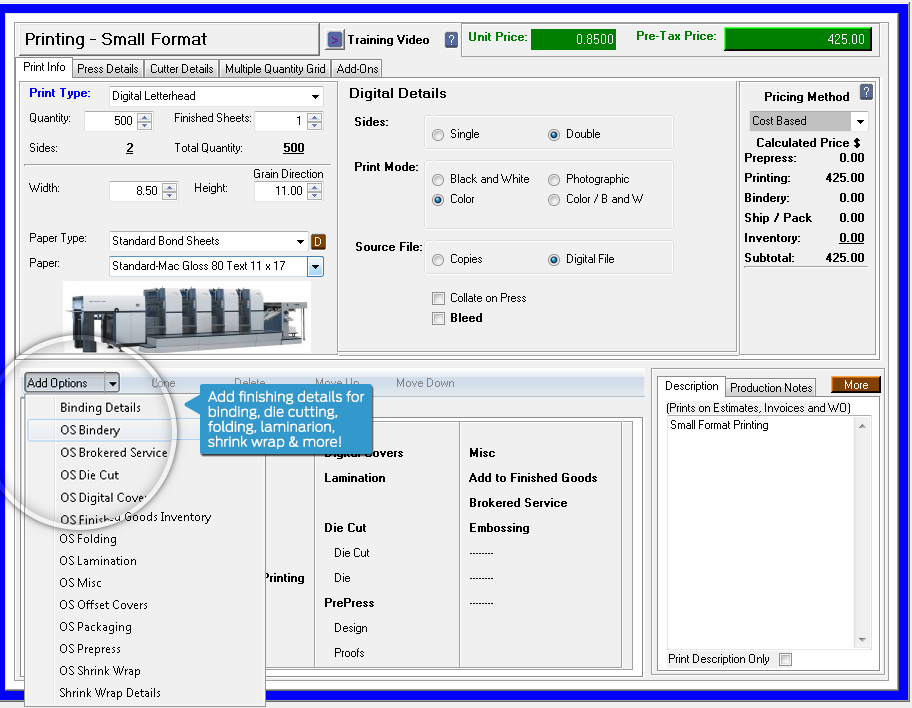Enable the Collate on Press checkbox

[438, 298]
